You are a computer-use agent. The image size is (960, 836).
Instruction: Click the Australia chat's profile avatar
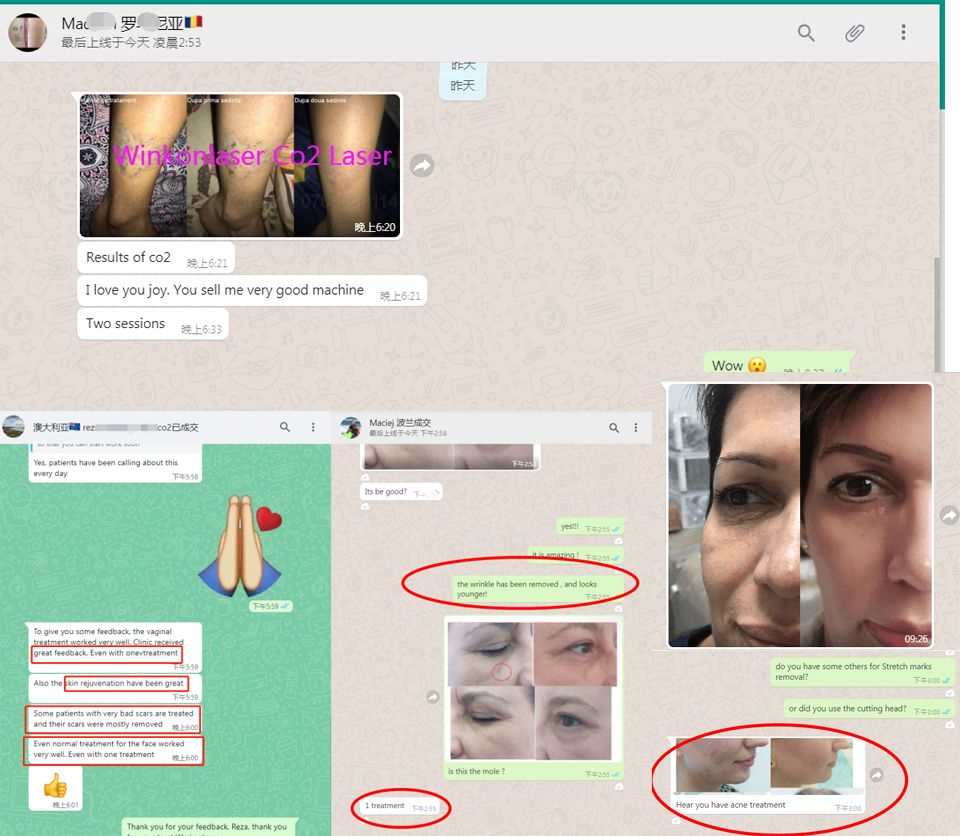pyautogui.click(x=14, y=427)
